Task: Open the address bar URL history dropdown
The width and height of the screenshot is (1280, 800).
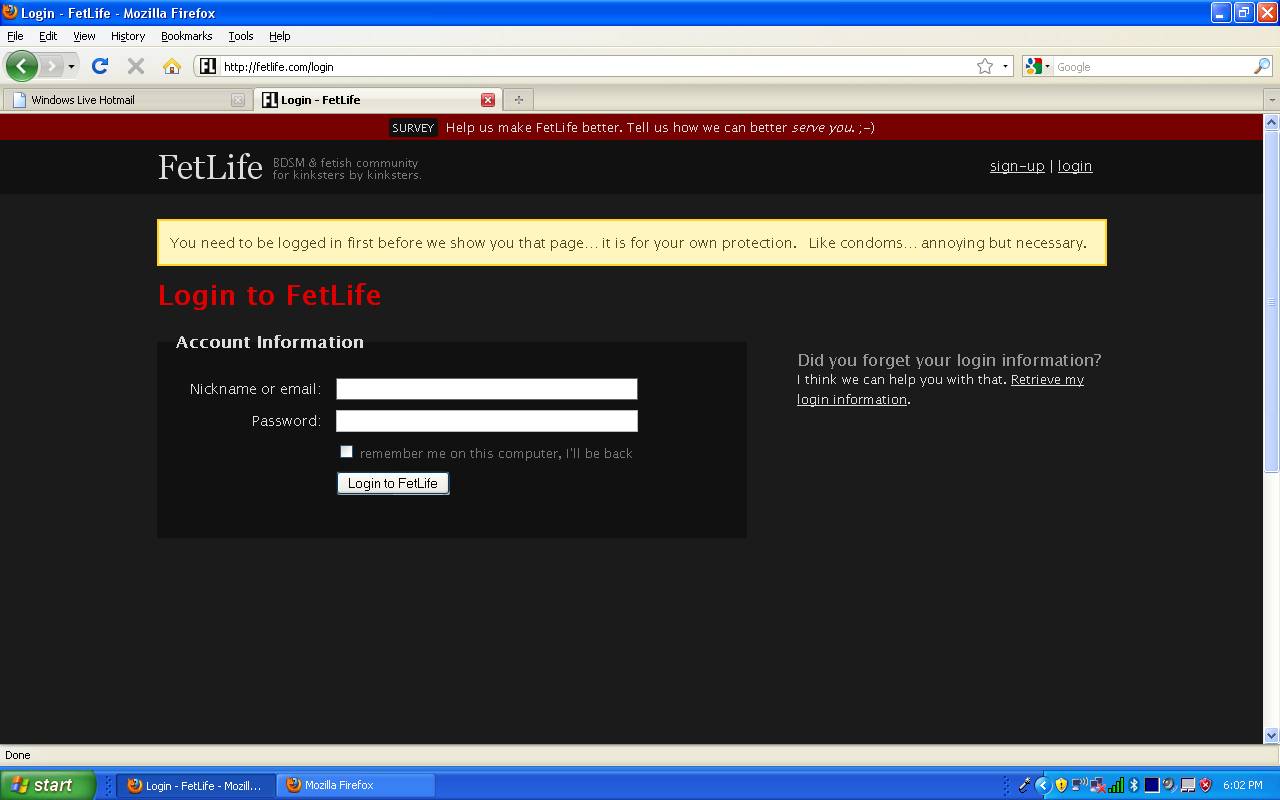Action: (x=1005, y=67)
